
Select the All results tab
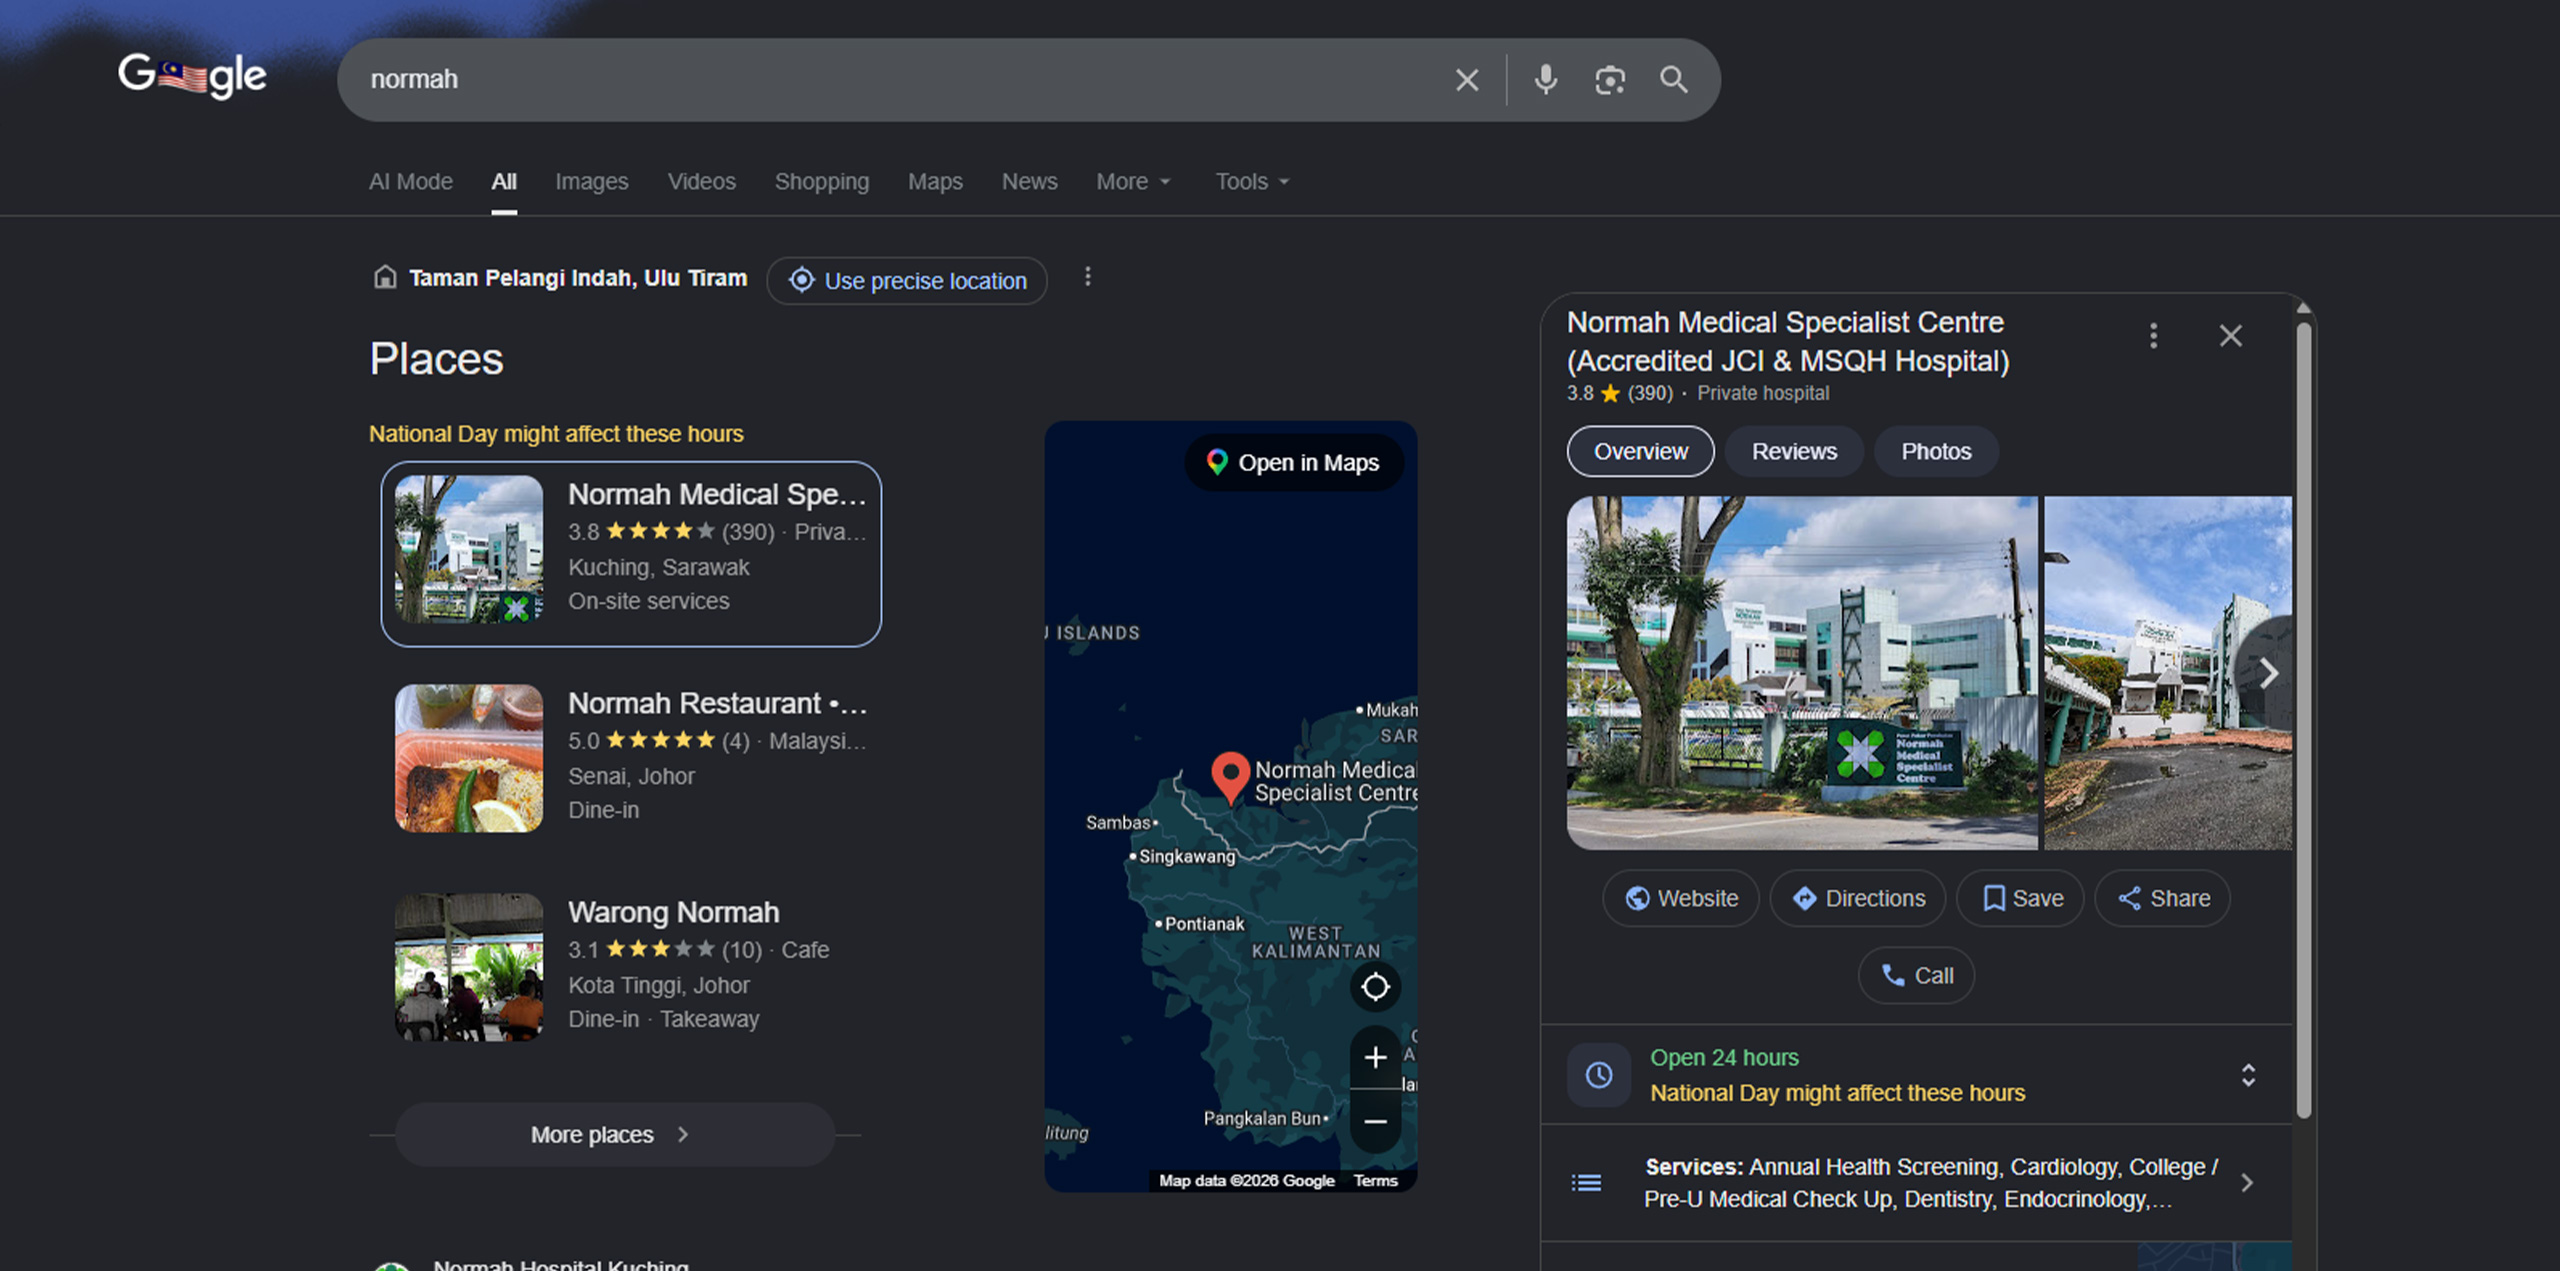(504, 182)
